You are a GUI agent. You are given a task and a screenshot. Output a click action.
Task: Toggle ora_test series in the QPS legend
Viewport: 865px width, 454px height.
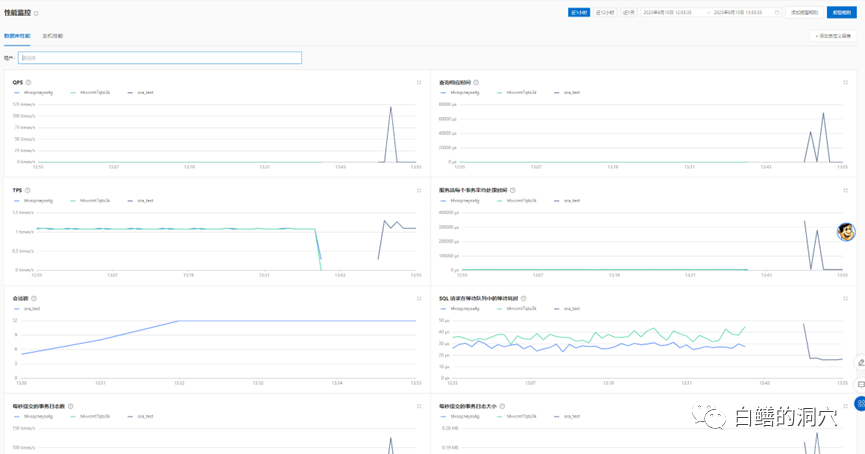pos(140,93)
